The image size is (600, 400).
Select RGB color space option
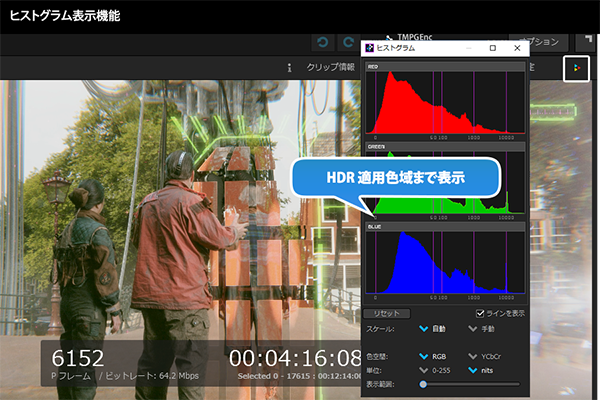[x=432, y=356]
